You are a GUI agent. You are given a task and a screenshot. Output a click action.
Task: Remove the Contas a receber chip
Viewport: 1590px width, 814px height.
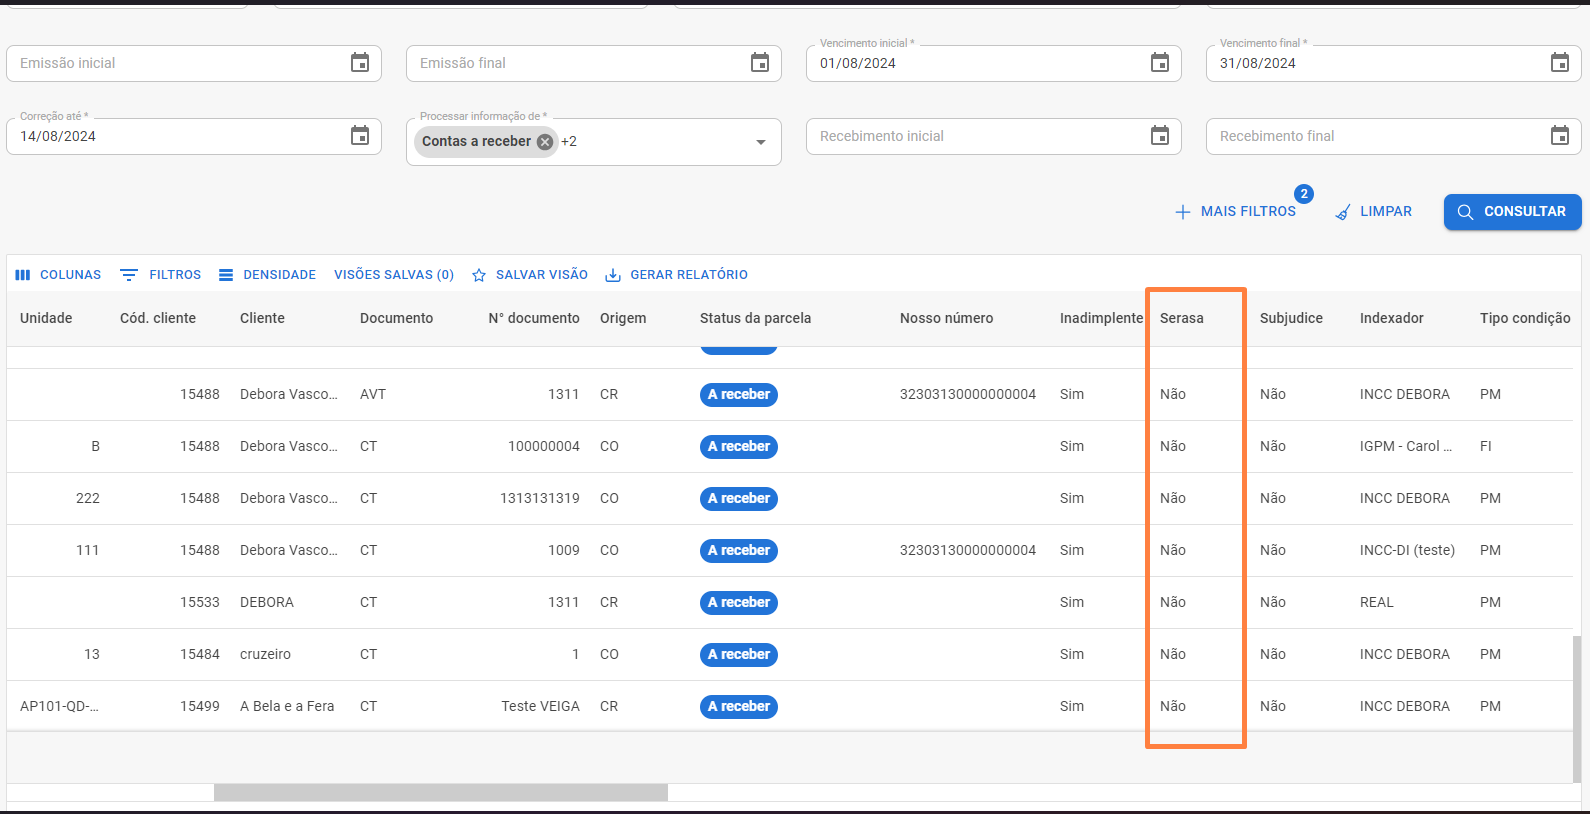545,142
